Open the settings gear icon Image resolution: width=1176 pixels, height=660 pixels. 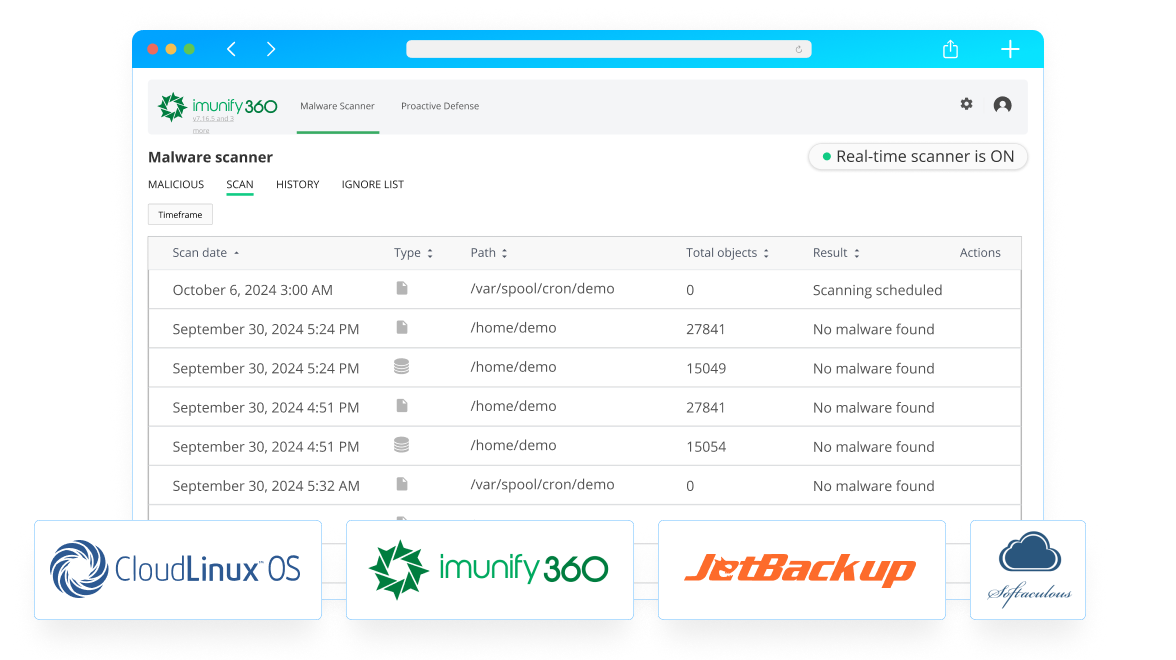coord(966,104)
